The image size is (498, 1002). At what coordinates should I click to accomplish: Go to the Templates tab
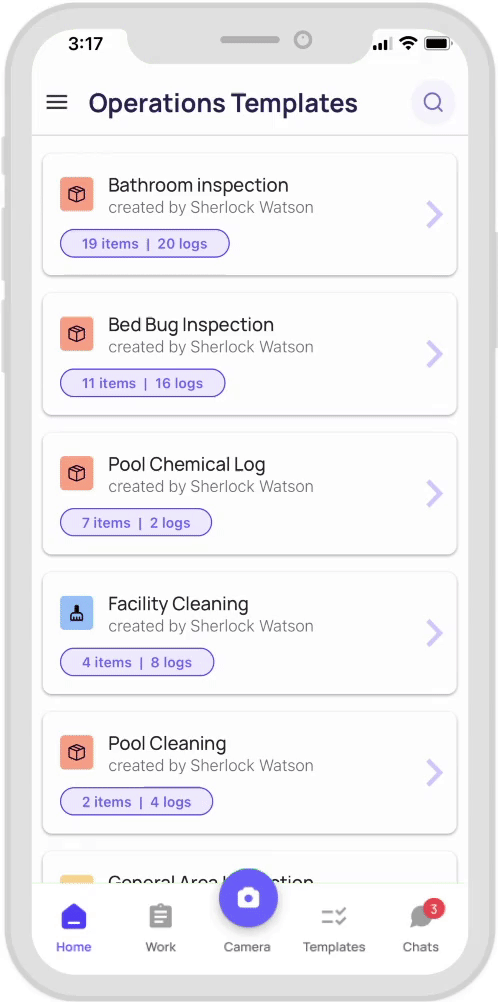pyautogui.click(x=334, y=929)
